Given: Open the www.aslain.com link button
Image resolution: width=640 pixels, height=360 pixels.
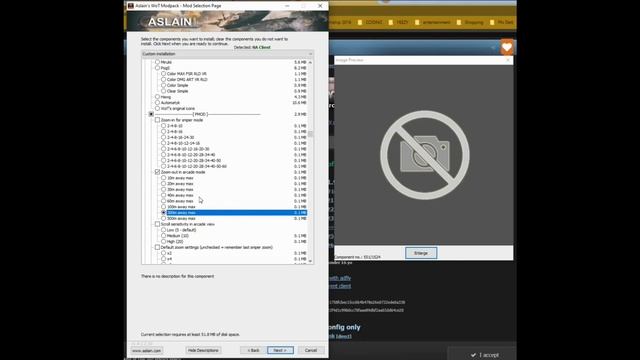Looking at the screenshot, I should 147,351.
